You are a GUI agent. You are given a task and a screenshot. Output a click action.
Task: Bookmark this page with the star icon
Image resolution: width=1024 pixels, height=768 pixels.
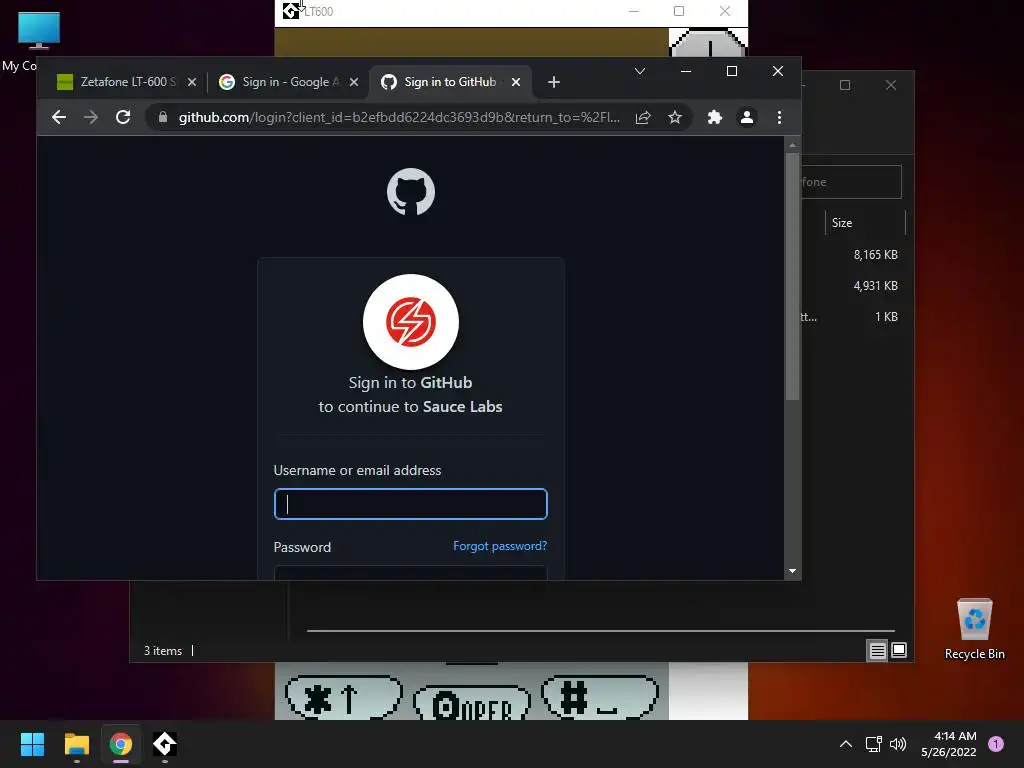675,117
